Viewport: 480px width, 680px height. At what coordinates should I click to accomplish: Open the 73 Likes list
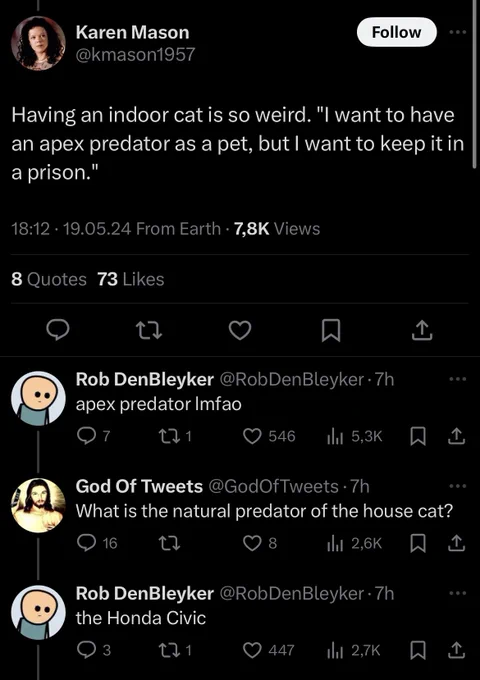(x=131, y=279)
